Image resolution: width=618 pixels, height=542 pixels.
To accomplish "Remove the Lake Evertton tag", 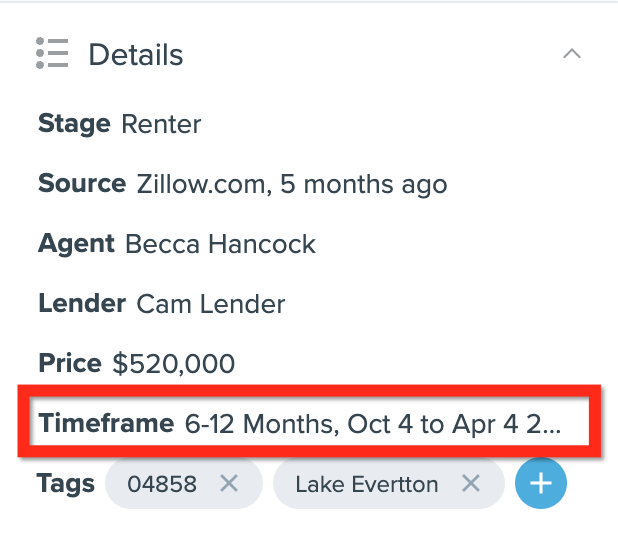I will tap(471, 483).
